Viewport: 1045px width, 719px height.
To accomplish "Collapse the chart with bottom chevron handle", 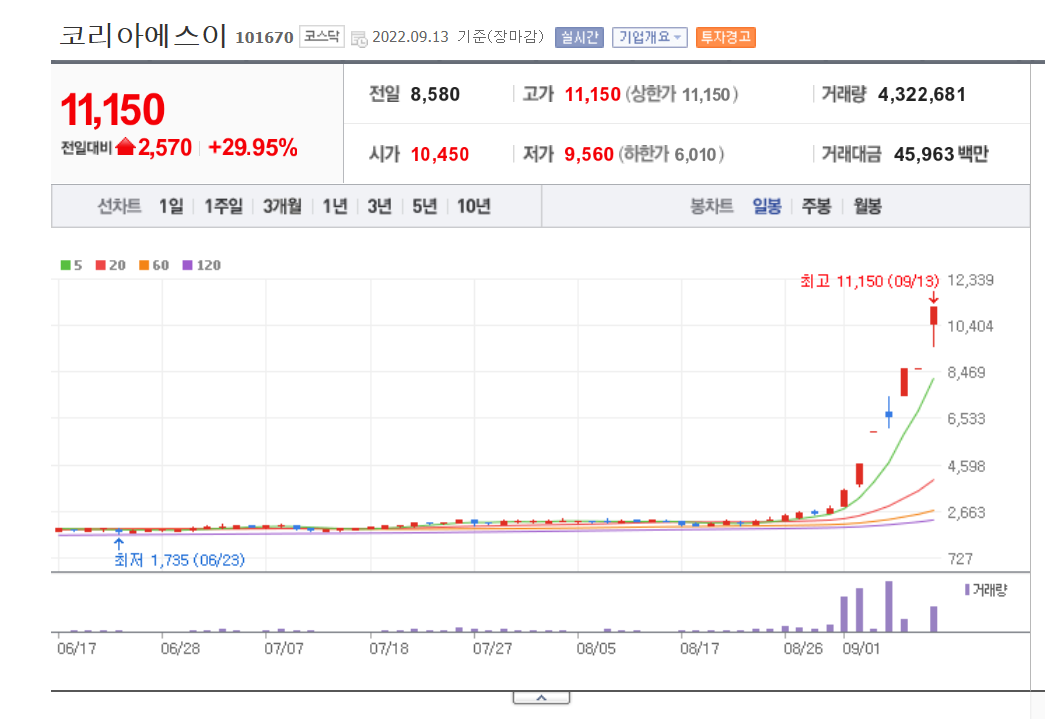I will point(541,698).
